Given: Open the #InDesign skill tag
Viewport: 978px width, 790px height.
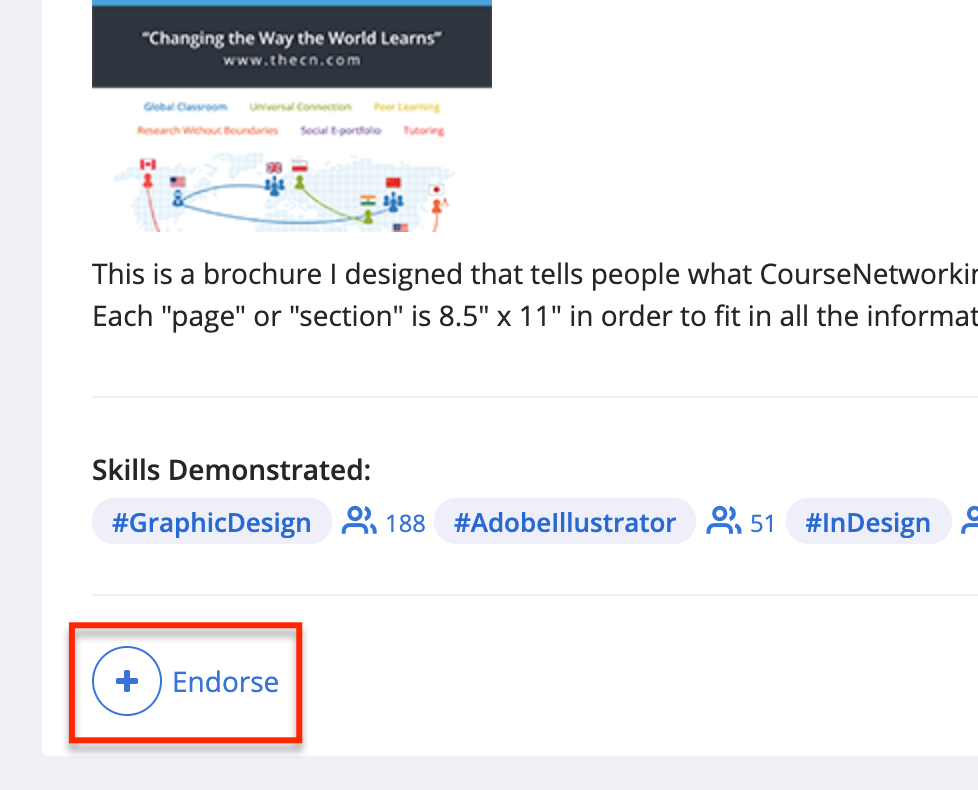Looking at the screenshot, I should pos(868,521).
